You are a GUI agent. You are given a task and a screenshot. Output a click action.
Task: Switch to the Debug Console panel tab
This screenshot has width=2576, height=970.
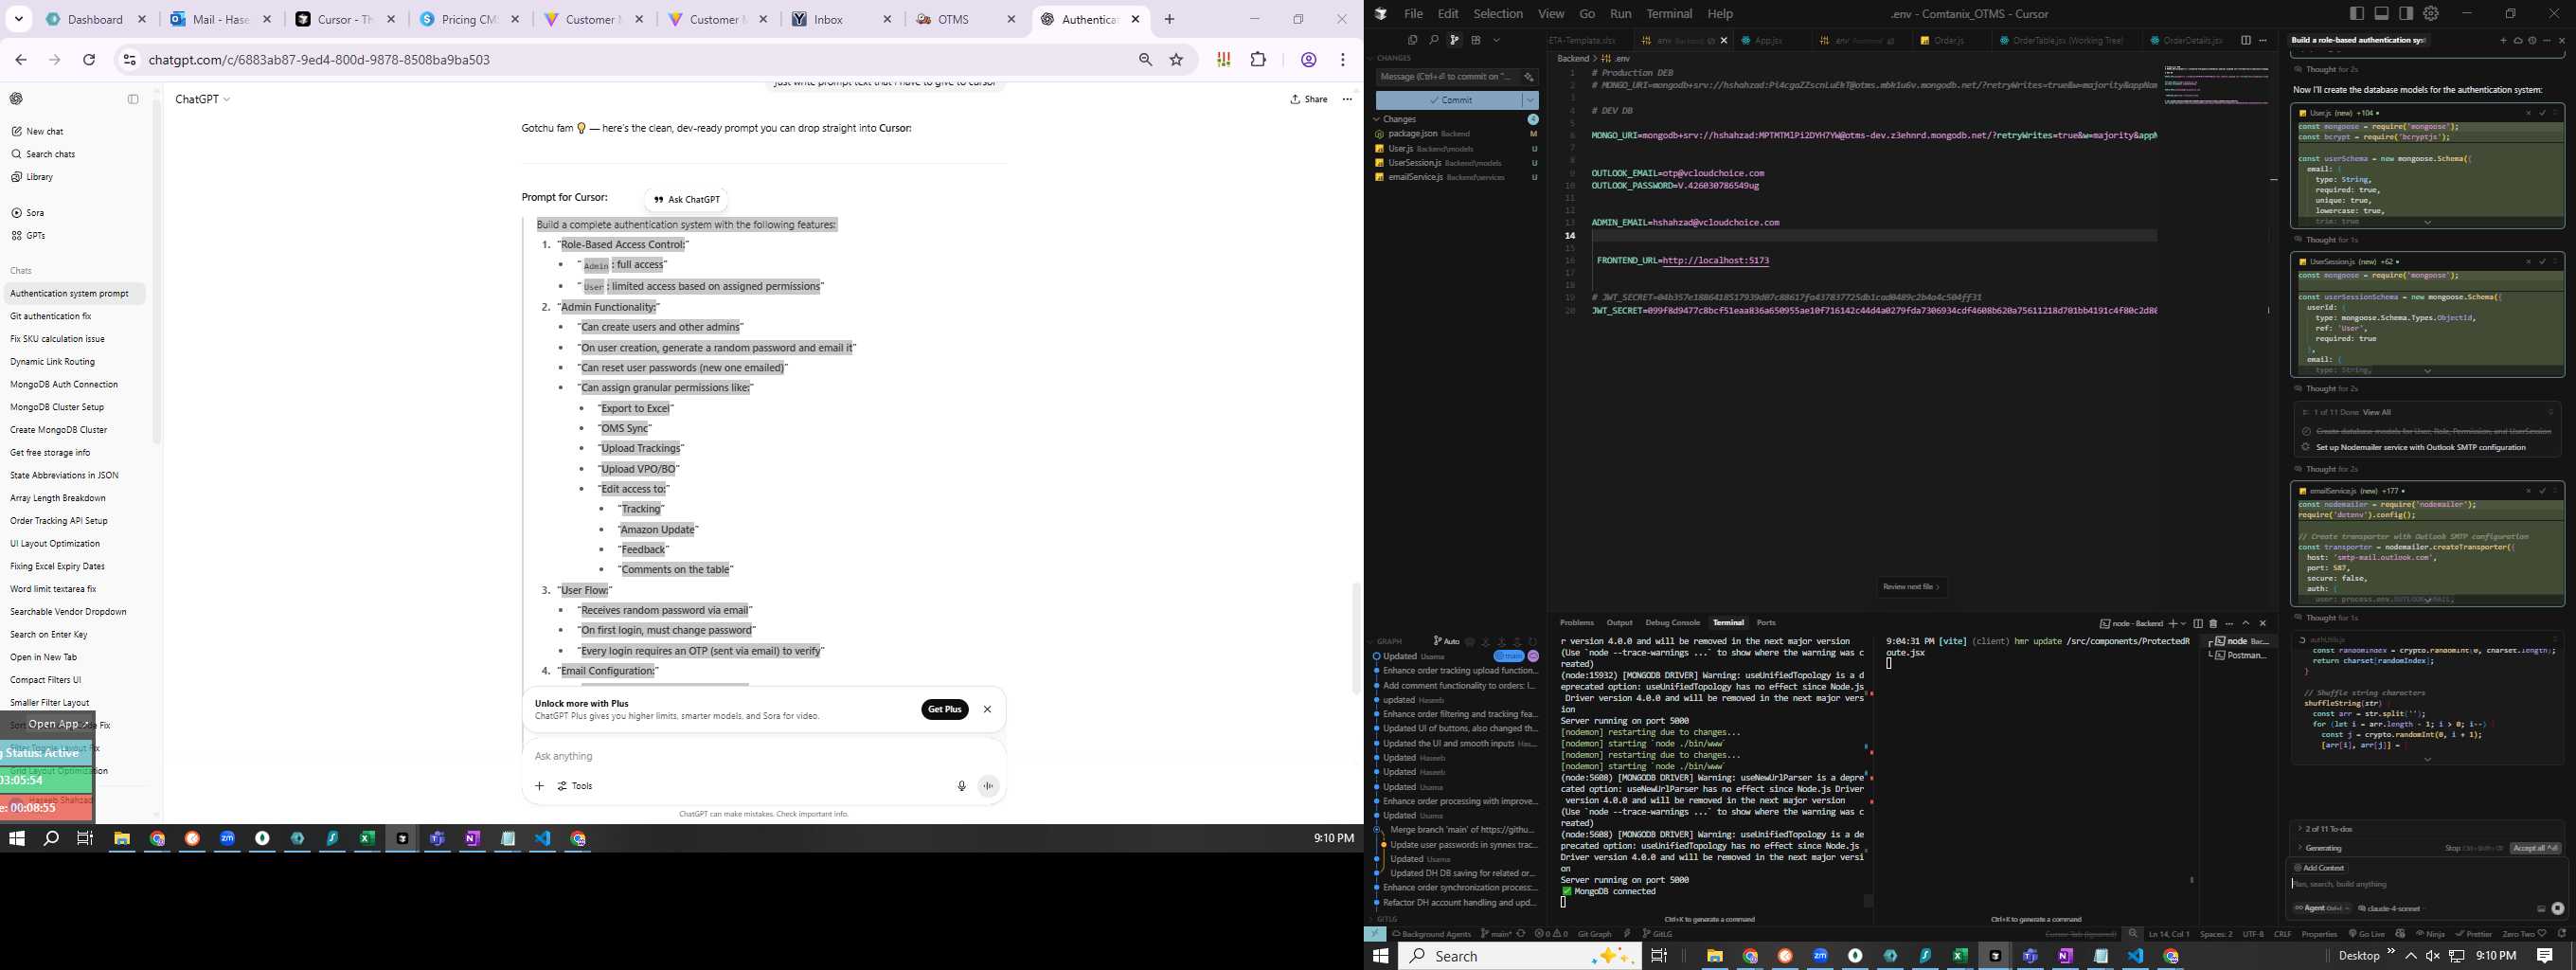(x=1672, y=623)
